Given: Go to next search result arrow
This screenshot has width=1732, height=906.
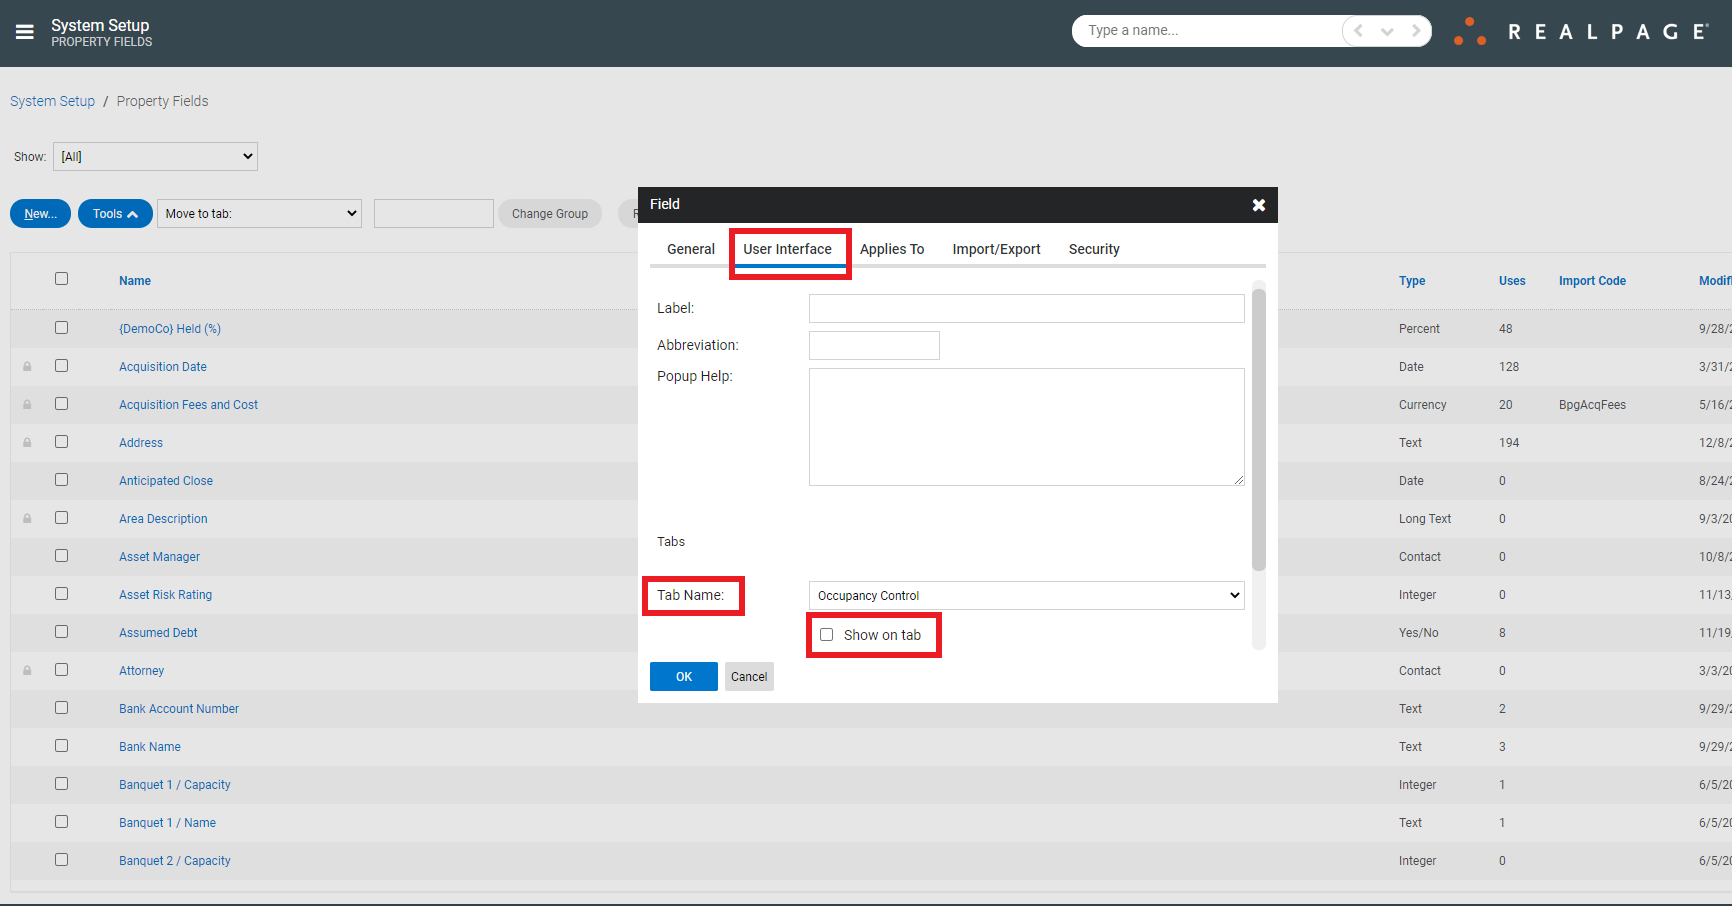Looking at the screenshot, I should click(1416, 31).
